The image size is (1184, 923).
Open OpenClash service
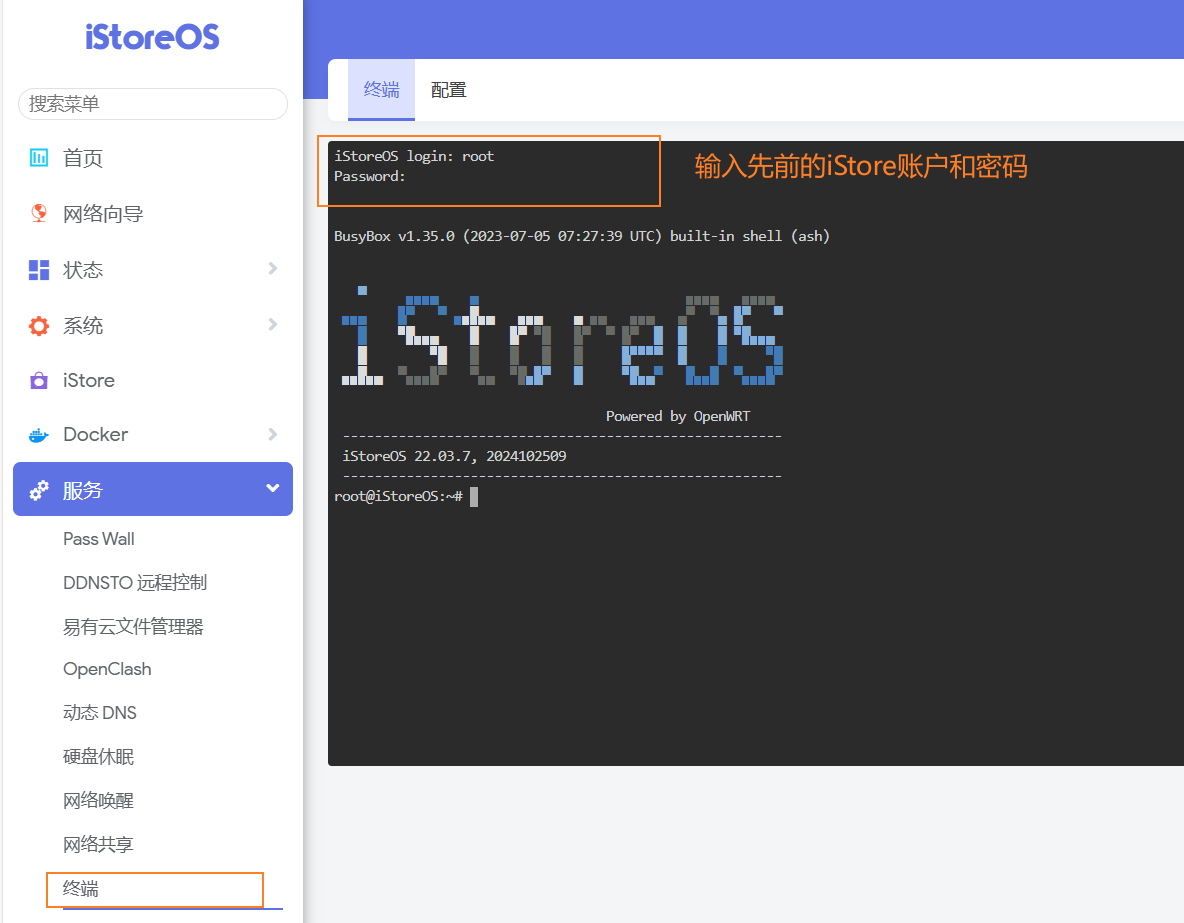click(x=107, y=669)
